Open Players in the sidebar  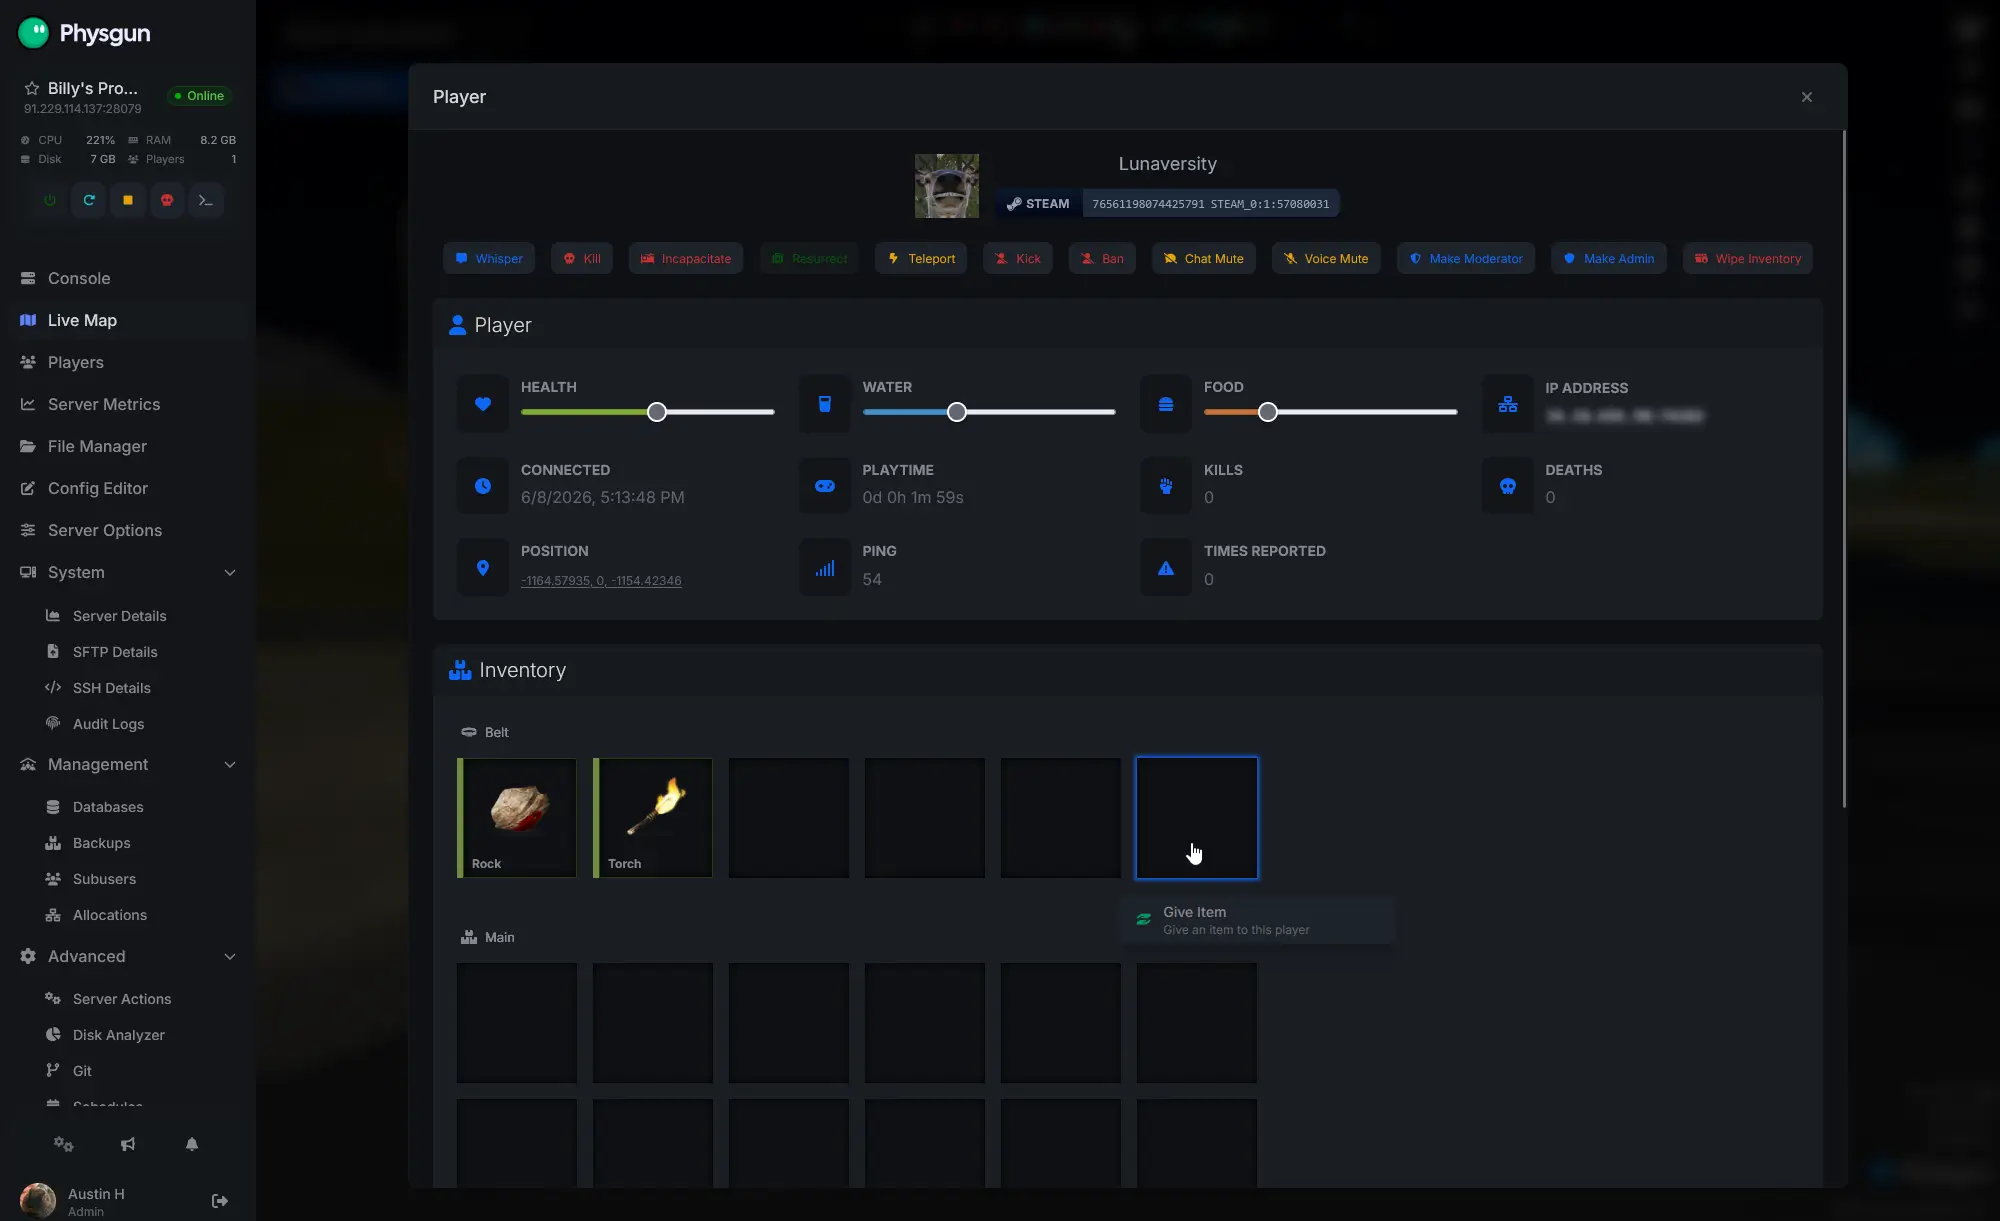(128, 362)
